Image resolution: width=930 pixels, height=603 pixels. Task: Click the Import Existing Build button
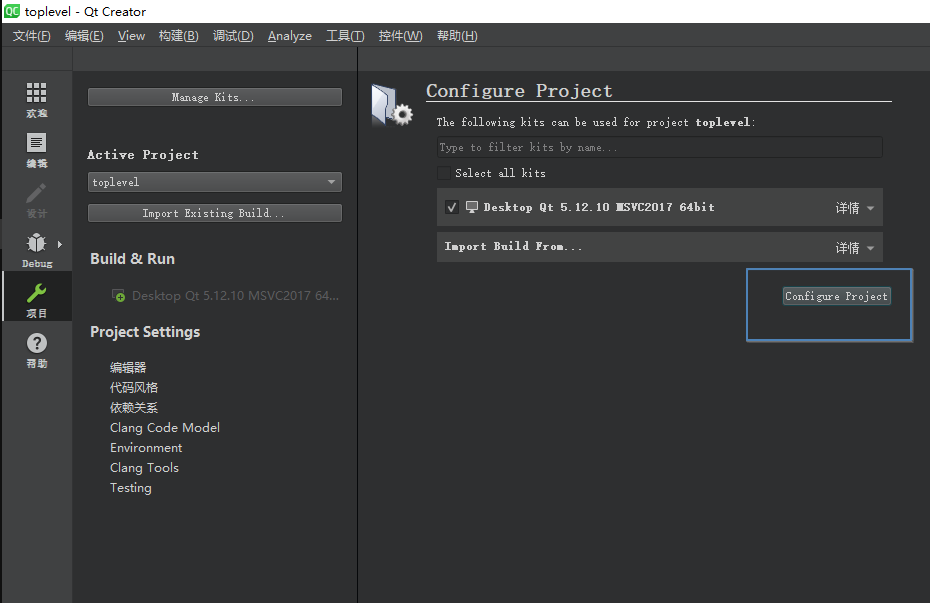[215, 213]
